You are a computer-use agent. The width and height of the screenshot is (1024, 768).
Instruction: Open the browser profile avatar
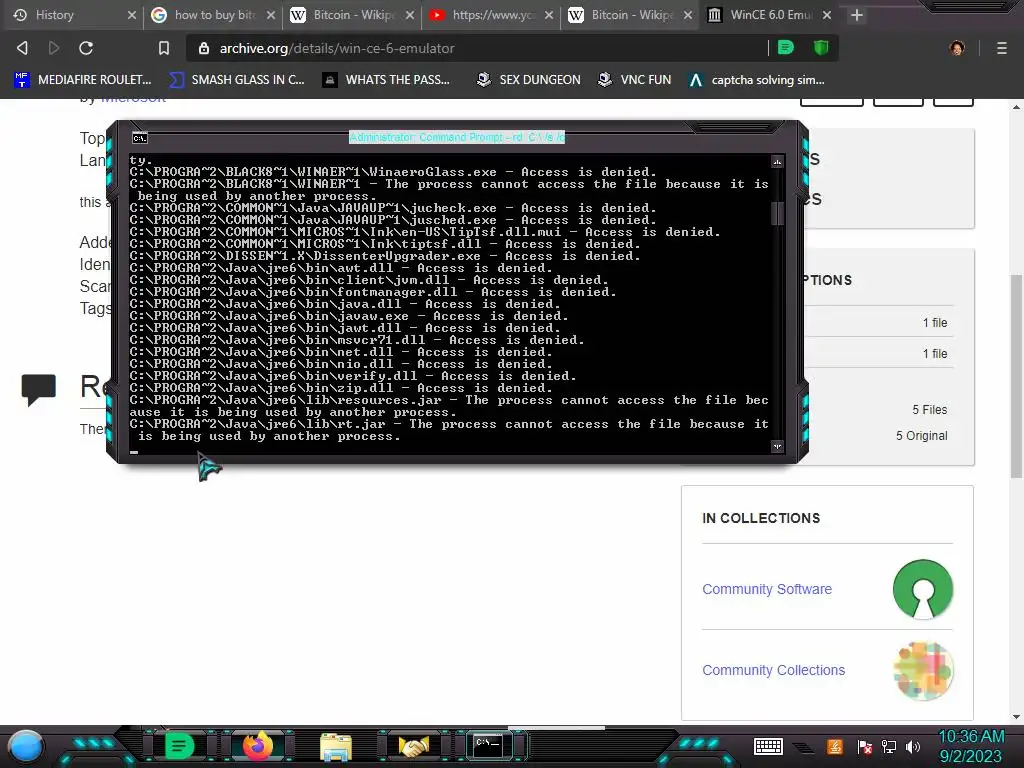point(957,48)
